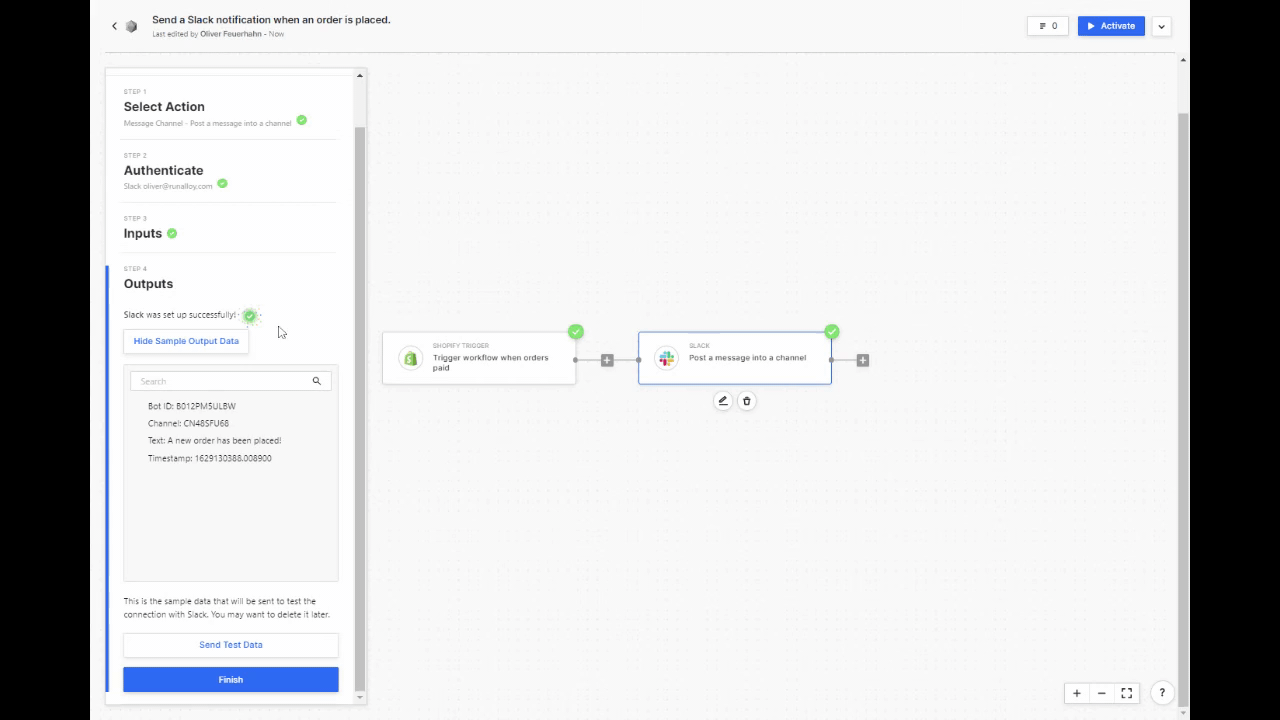1280x720 pixels.
Task: Click the magnifier icon in the search box
Action: pyautogui.click(x=317, y=381)
